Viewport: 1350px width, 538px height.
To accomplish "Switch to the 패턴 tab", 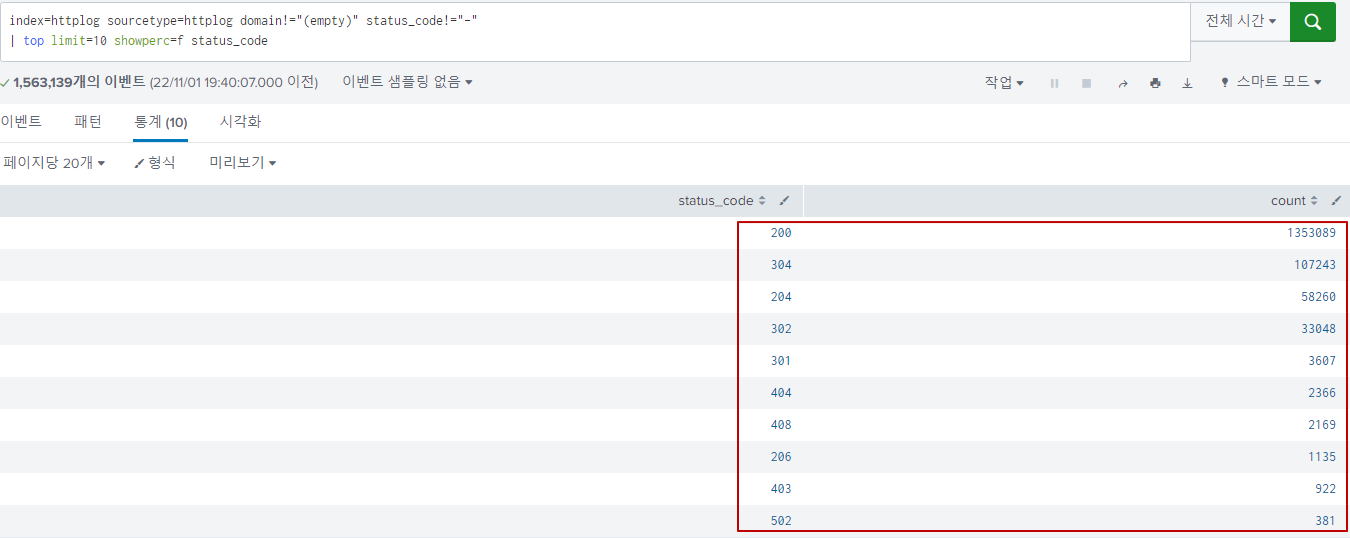I will tap(88, 122).
